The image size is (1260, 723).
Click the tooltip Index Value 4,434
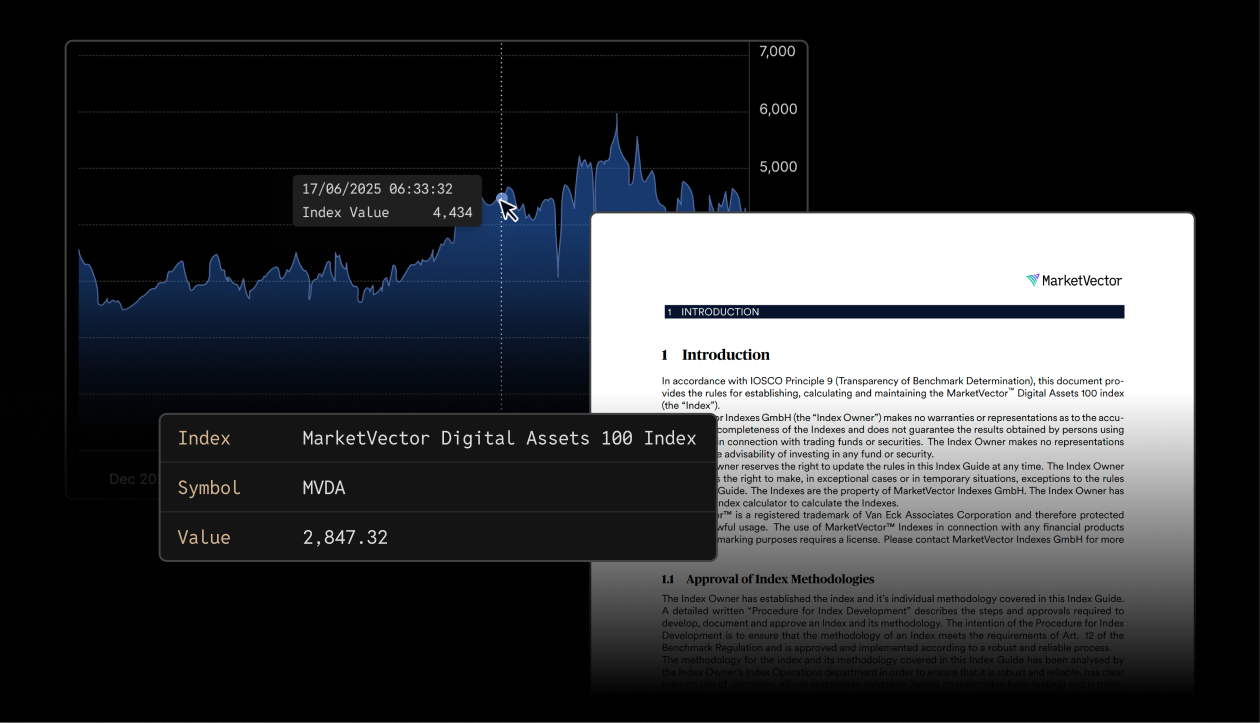[387, 213]
